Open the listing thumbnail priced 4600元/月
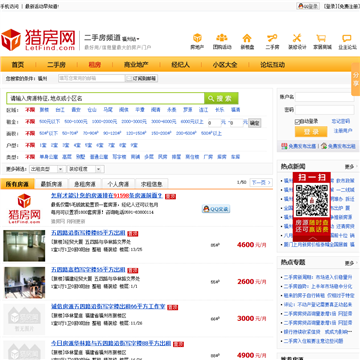Screen dimensions: 360x360 (x=24, y=246)
